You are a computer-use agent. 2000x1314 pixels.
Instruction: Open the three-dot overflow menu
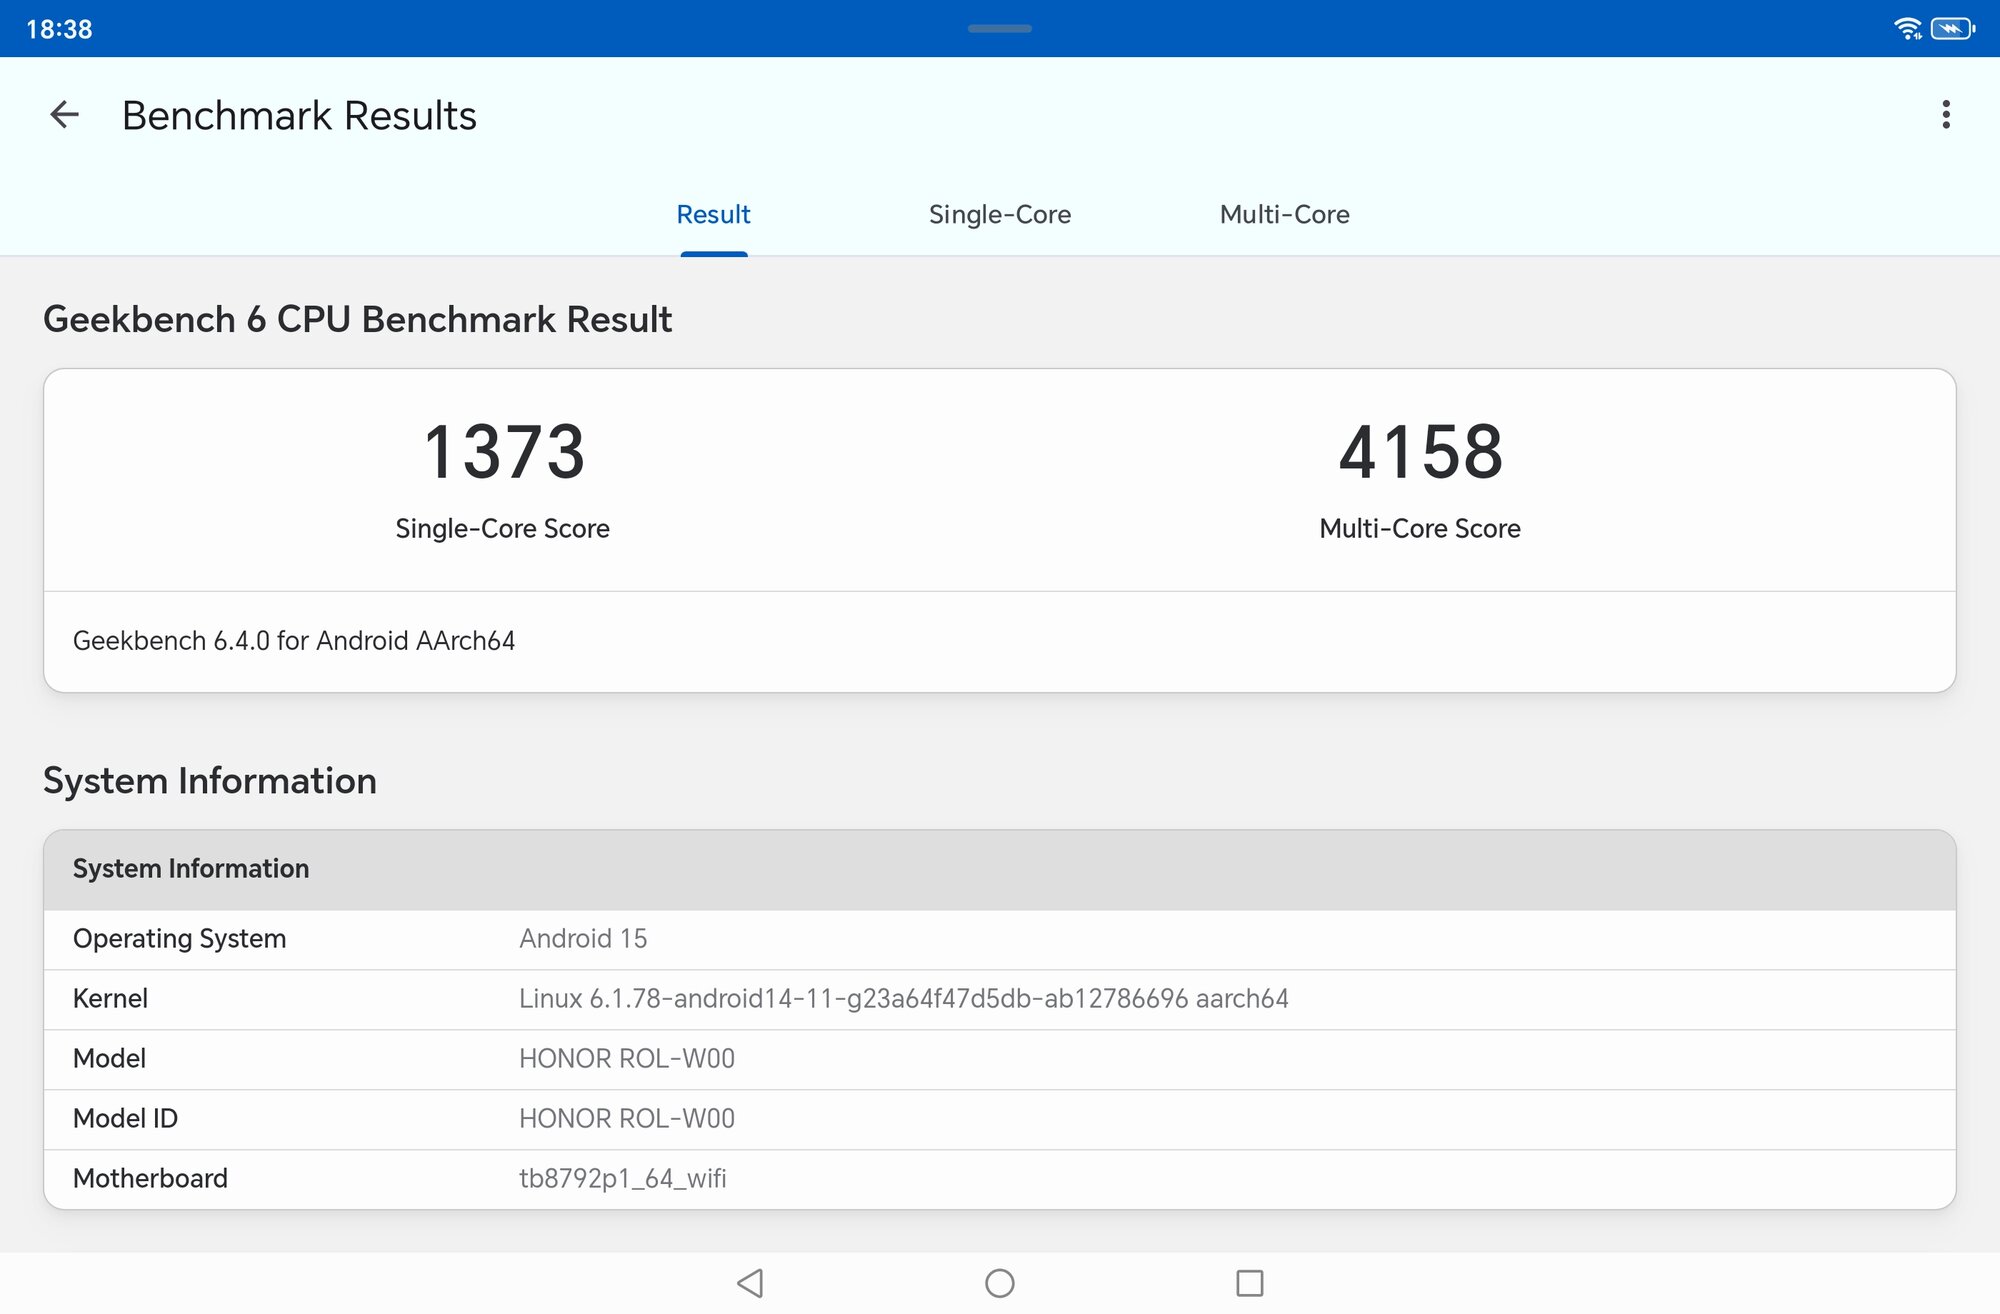(x=1945, y=115)
